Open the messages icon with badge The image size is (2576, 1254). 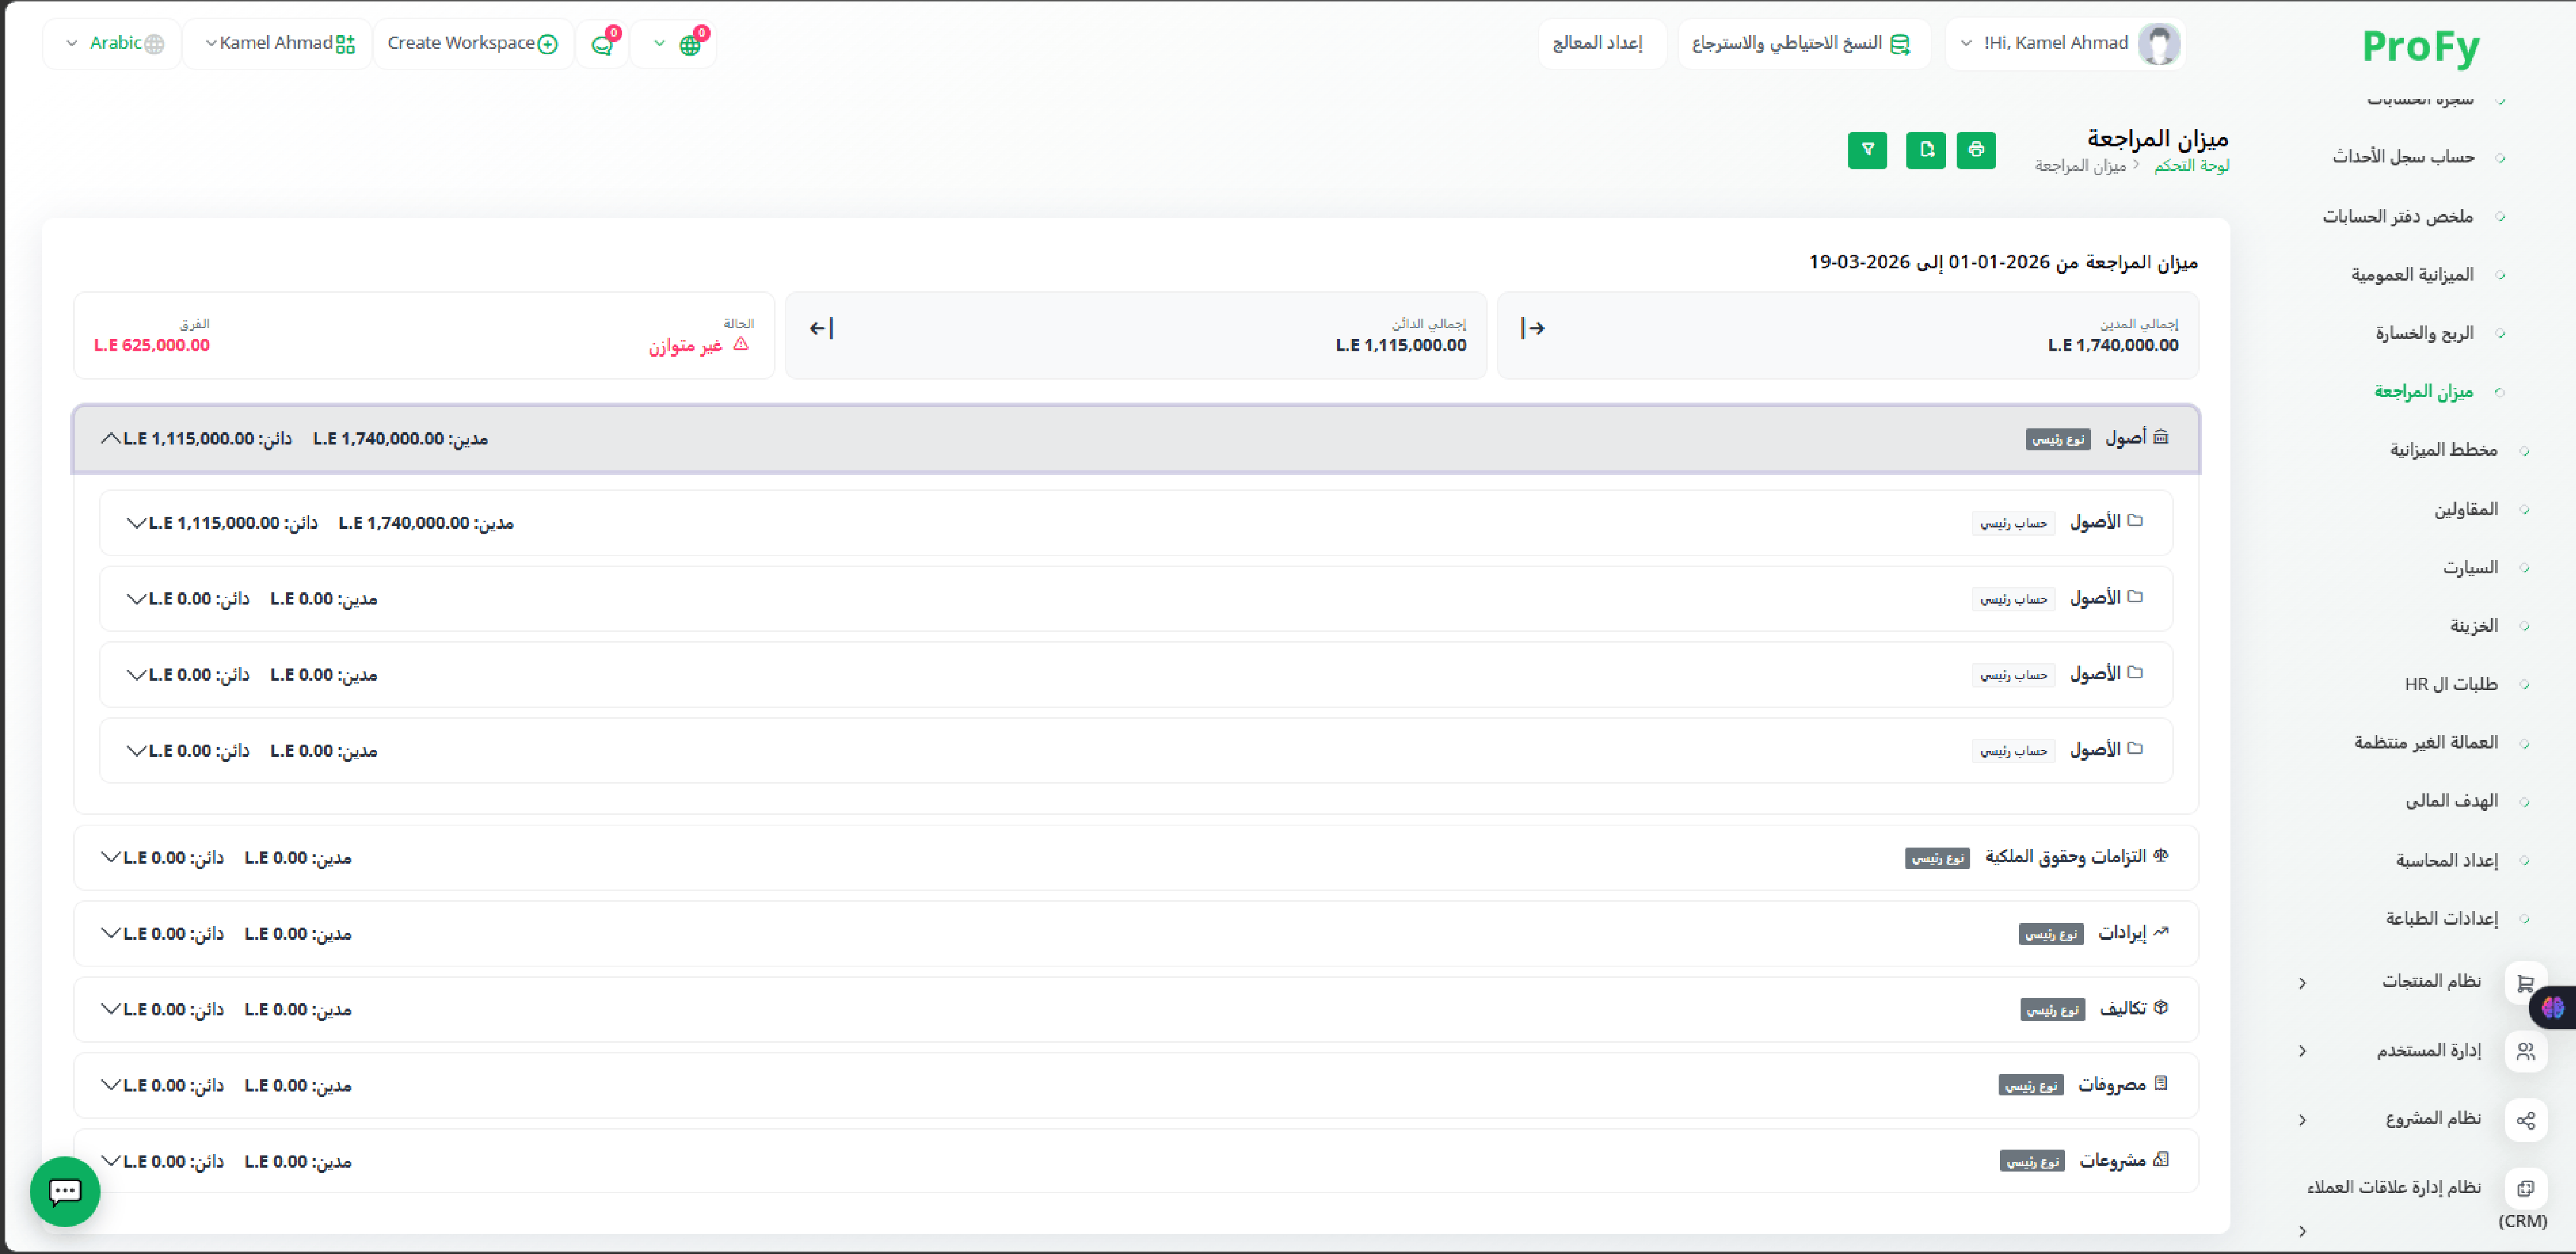pos(603,44)
